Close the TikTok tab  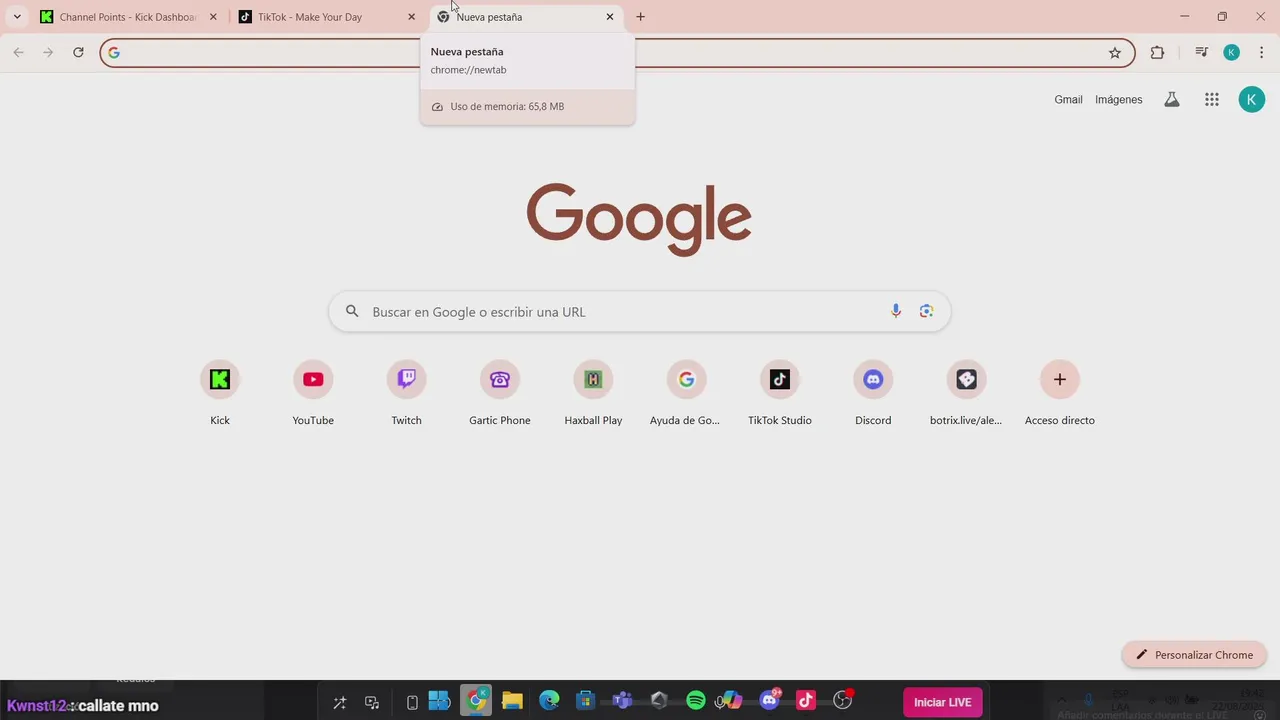pyautogui.click(x=411, y=17)
